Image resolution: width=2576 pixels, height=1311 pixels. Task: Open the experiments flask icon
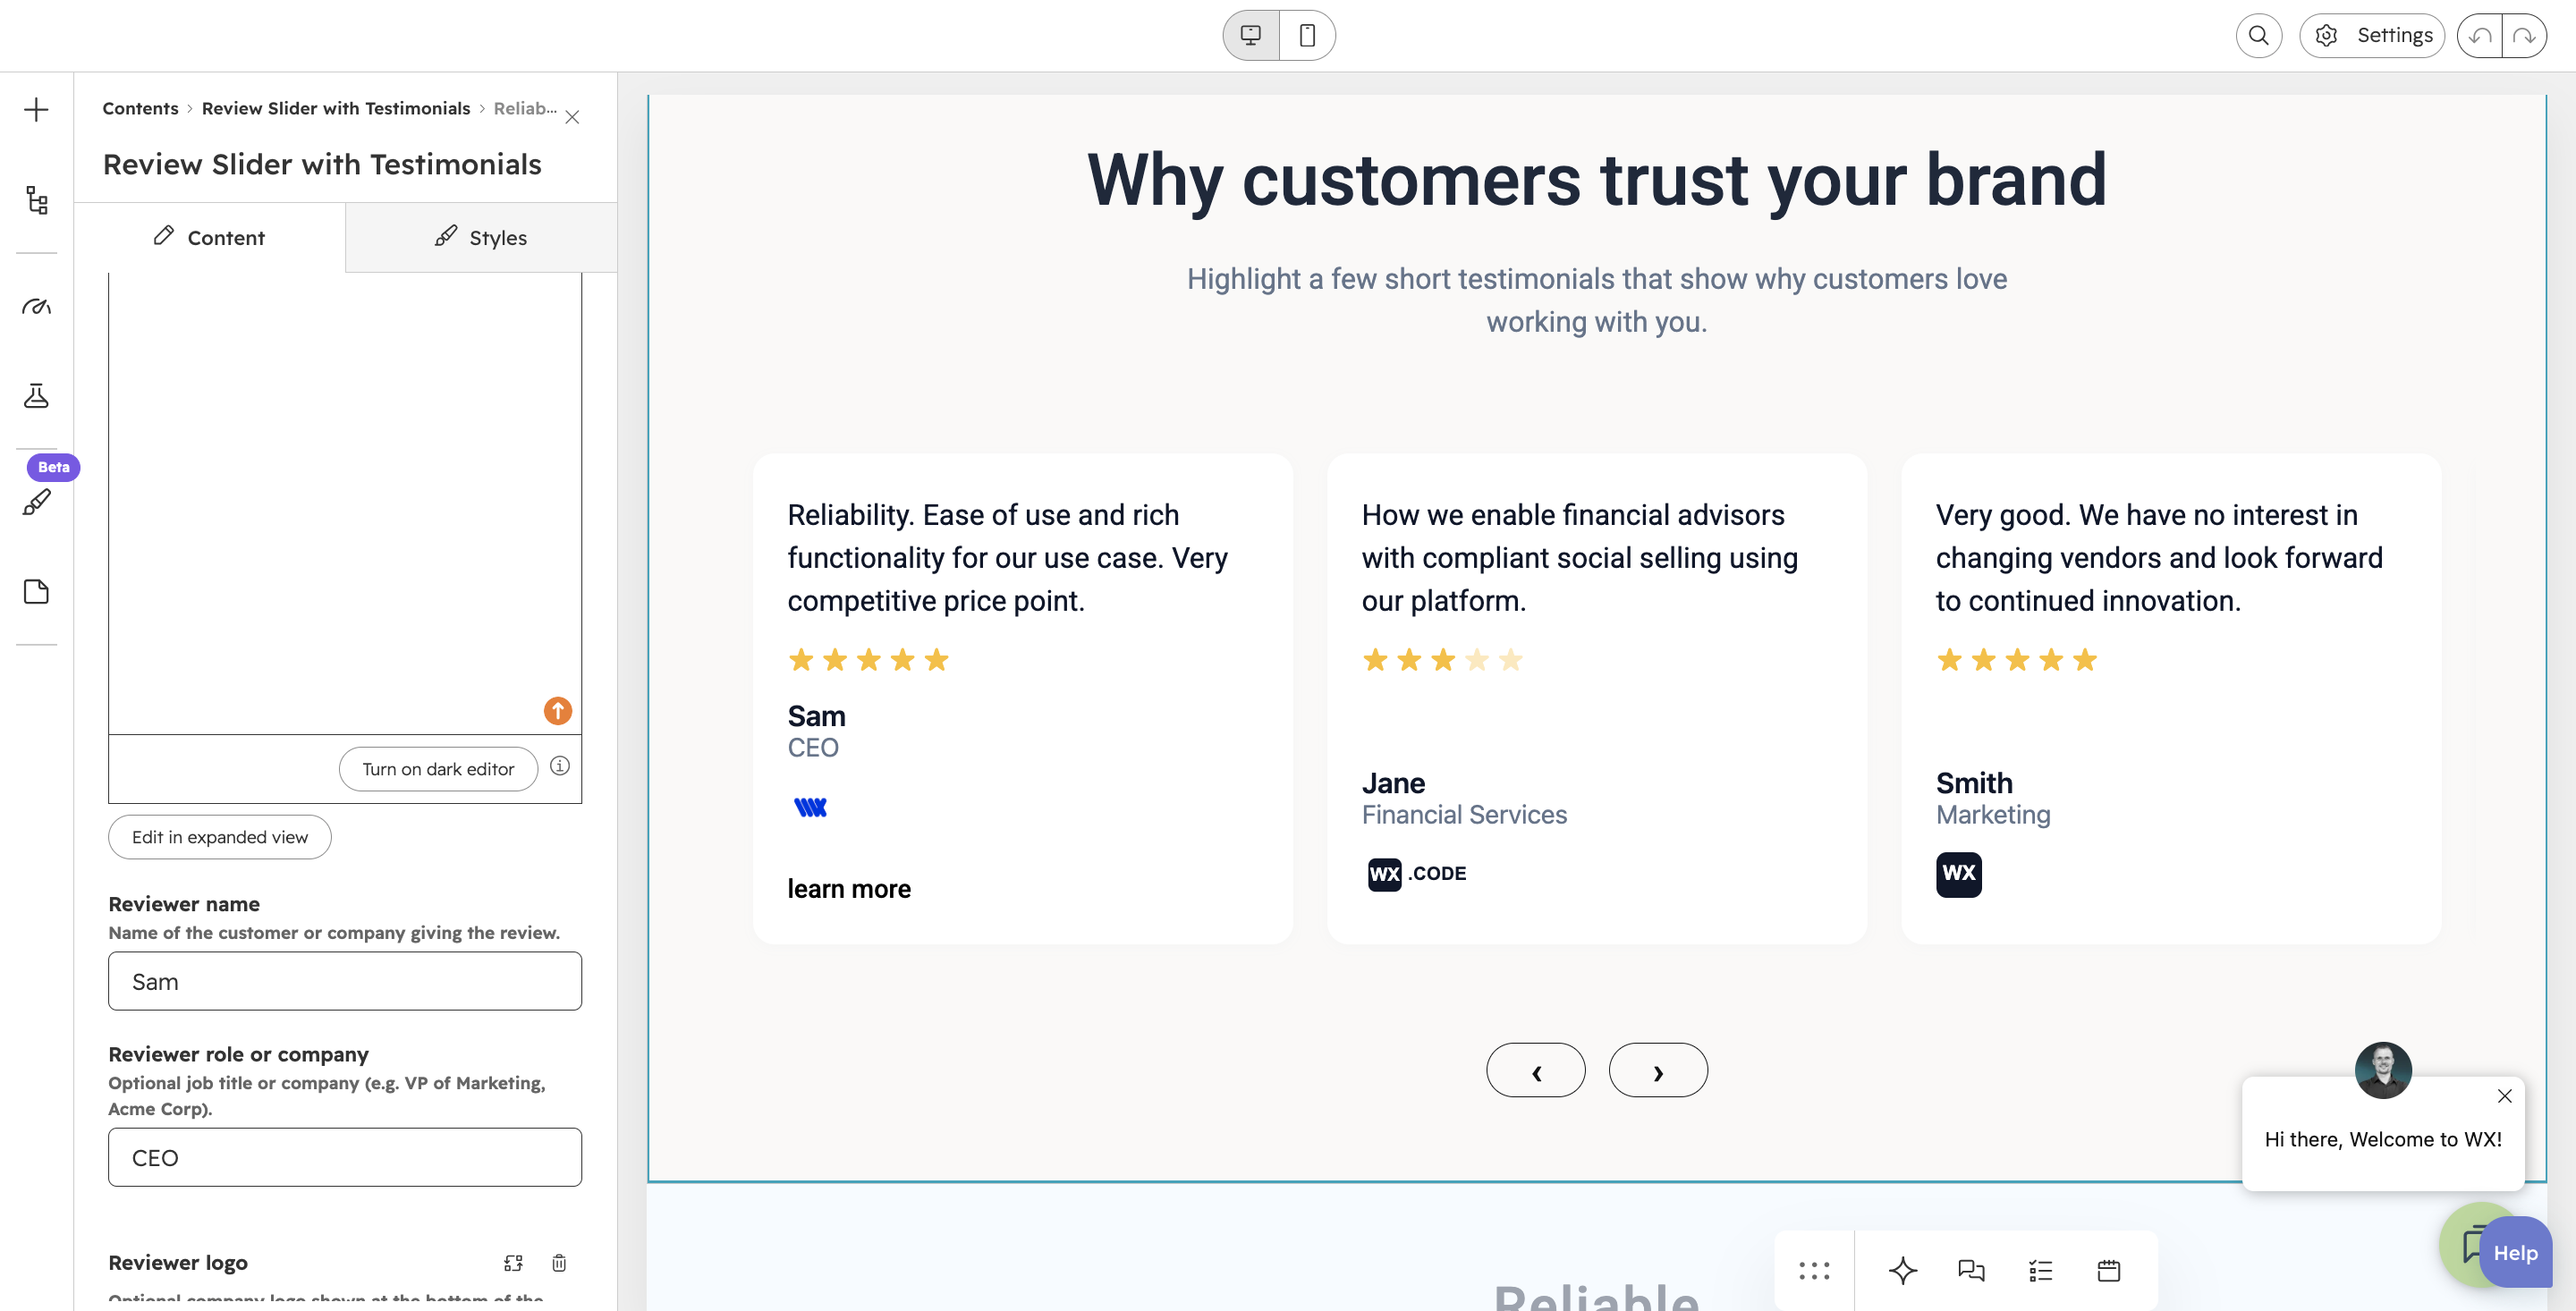click(36, 396)
